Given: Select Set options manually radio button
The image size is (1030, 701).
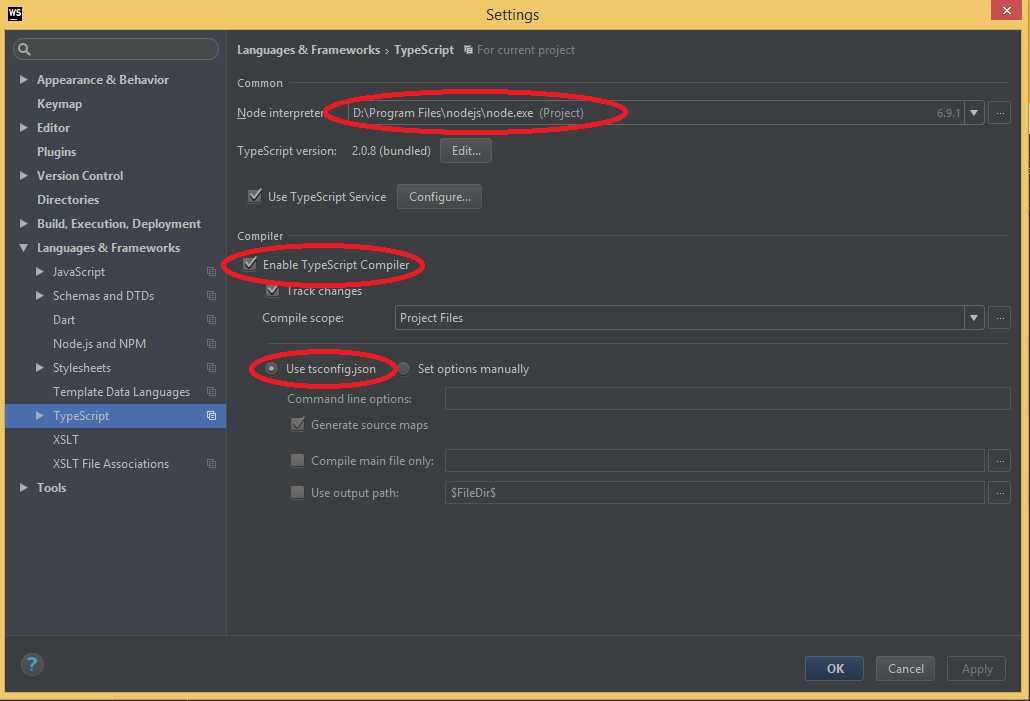Looking at the screenshot, I should (403, 369).
